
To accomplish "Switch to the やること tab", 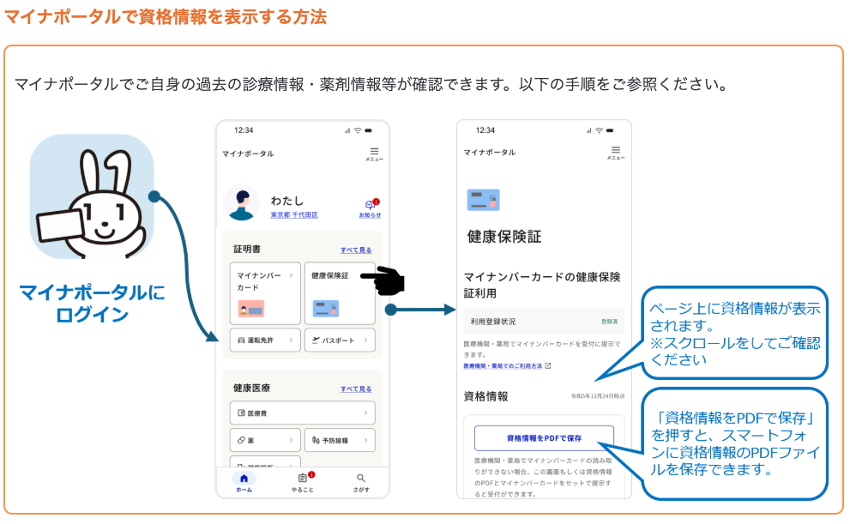I will pyautogui.click(x=302, y=482).
